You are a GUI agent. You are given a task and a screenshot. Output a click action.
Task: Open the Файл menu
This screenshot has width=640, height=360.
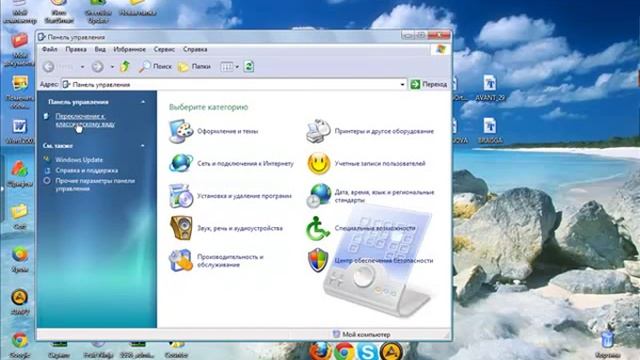(50, 49)
